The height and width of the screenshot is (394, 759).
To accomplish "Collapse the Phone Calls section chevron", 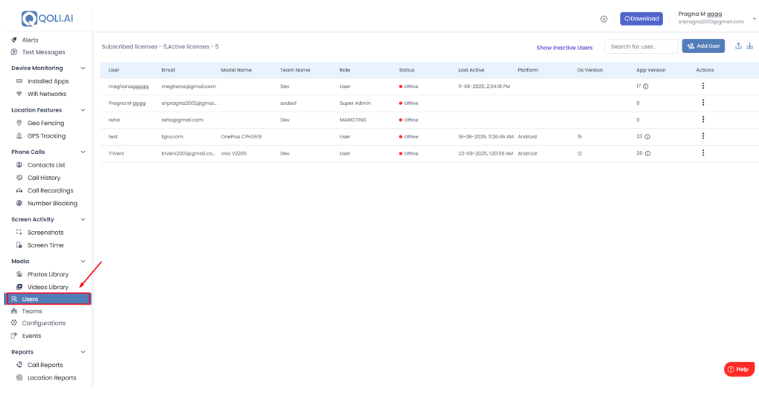I will 83,152.
